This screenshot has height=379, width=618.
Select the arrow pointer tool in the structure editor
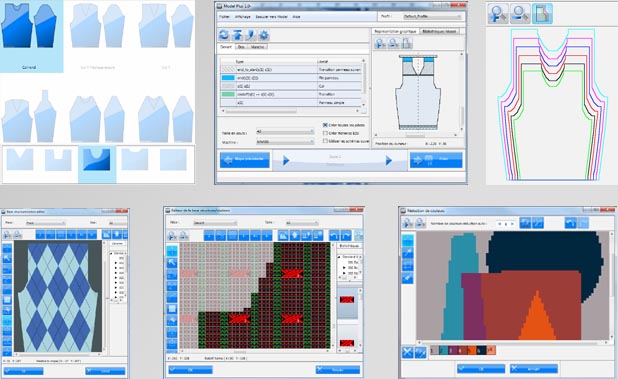click(172, 262)
